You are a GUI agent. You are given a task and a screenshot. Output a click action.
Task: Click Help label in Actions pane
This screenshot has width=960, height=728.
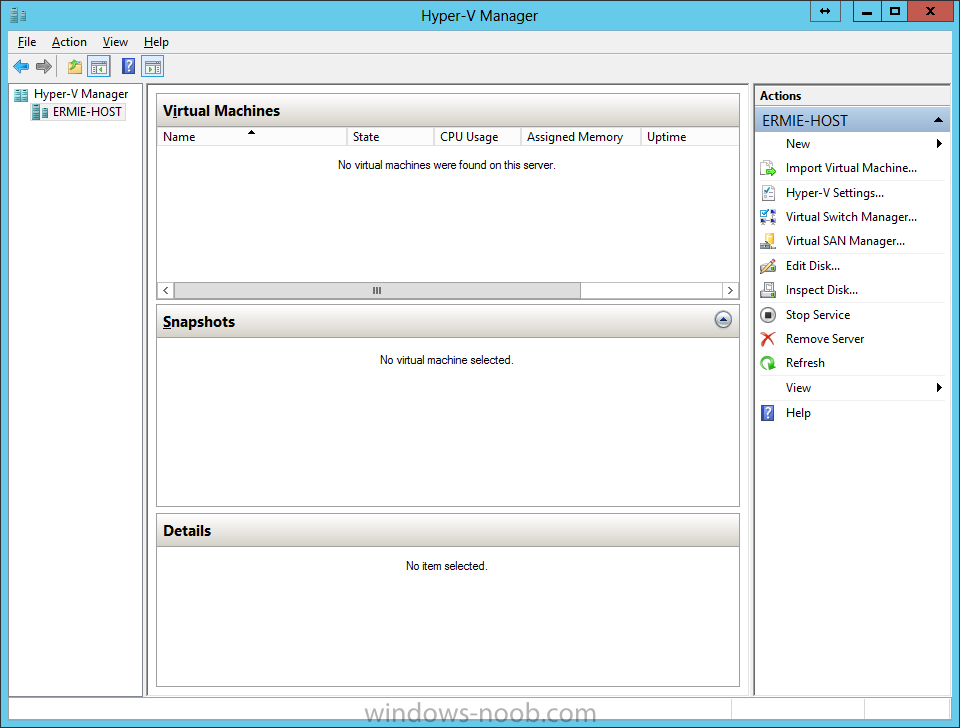click(798, 413)
